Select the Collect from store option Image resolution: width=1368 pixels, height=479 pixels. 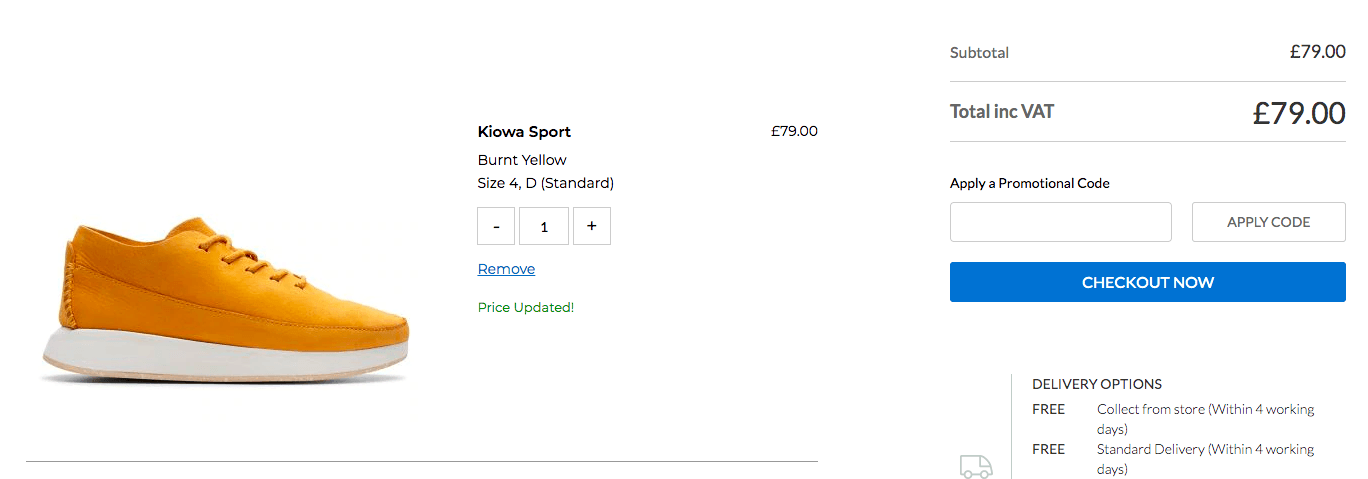(x=1205, y=418)
